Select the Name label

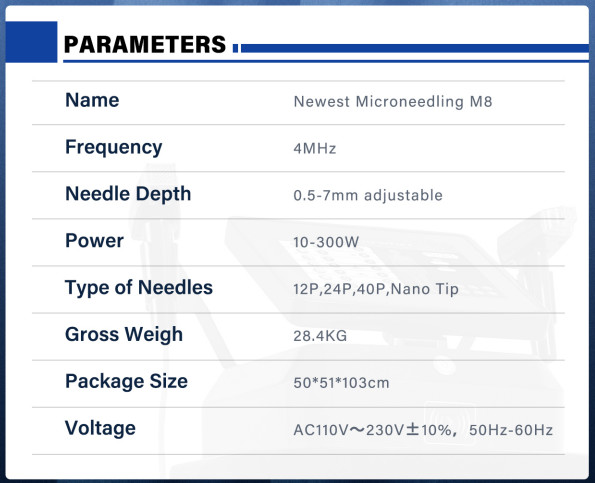[92, 100]
